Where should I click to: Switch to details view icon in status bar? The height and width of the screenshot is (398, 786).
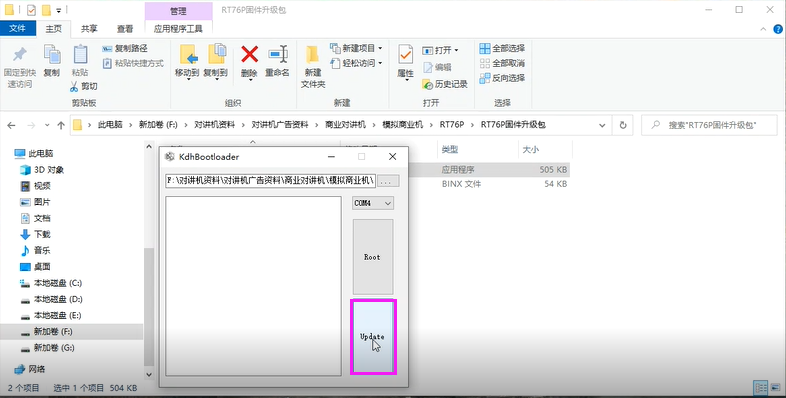761,387
